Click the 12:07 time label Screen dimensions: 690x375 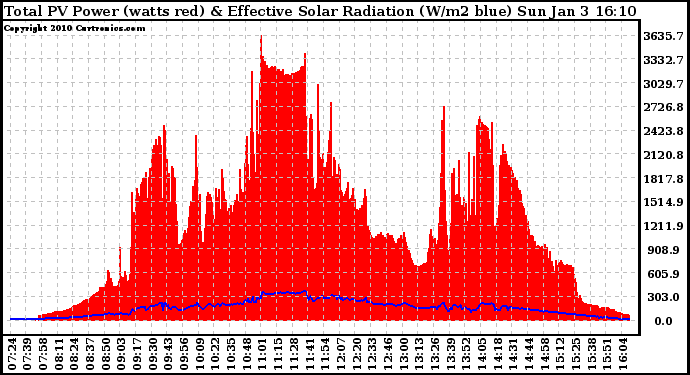click(341, 355)
